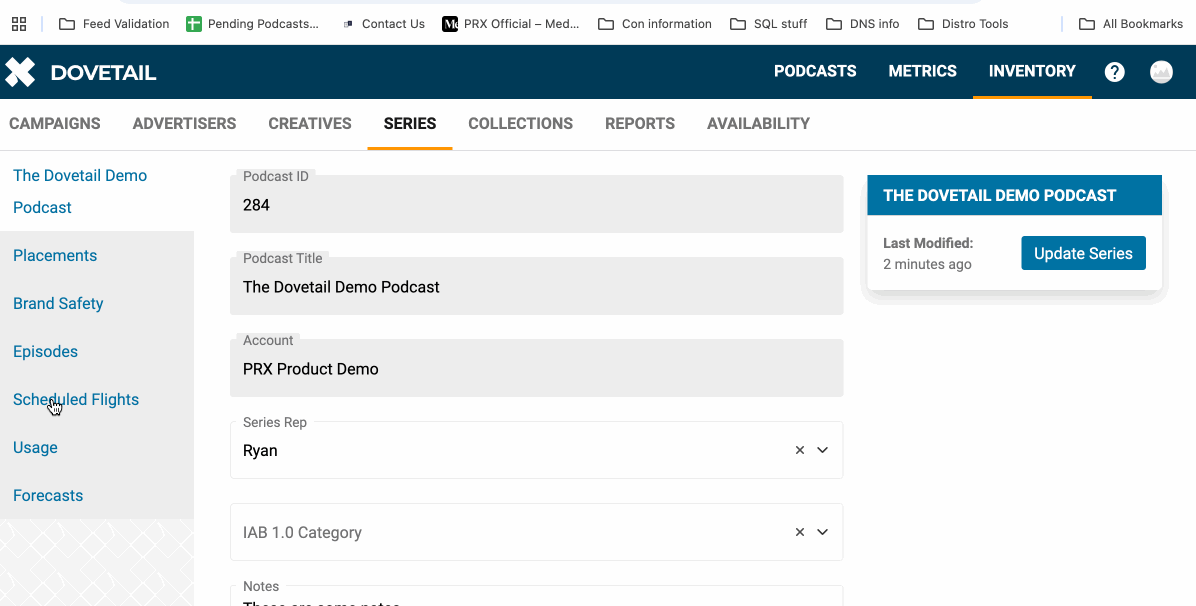Open the browser apps grid icon
The height and width of the screenshot is (606, 1196).
point(19,24)
